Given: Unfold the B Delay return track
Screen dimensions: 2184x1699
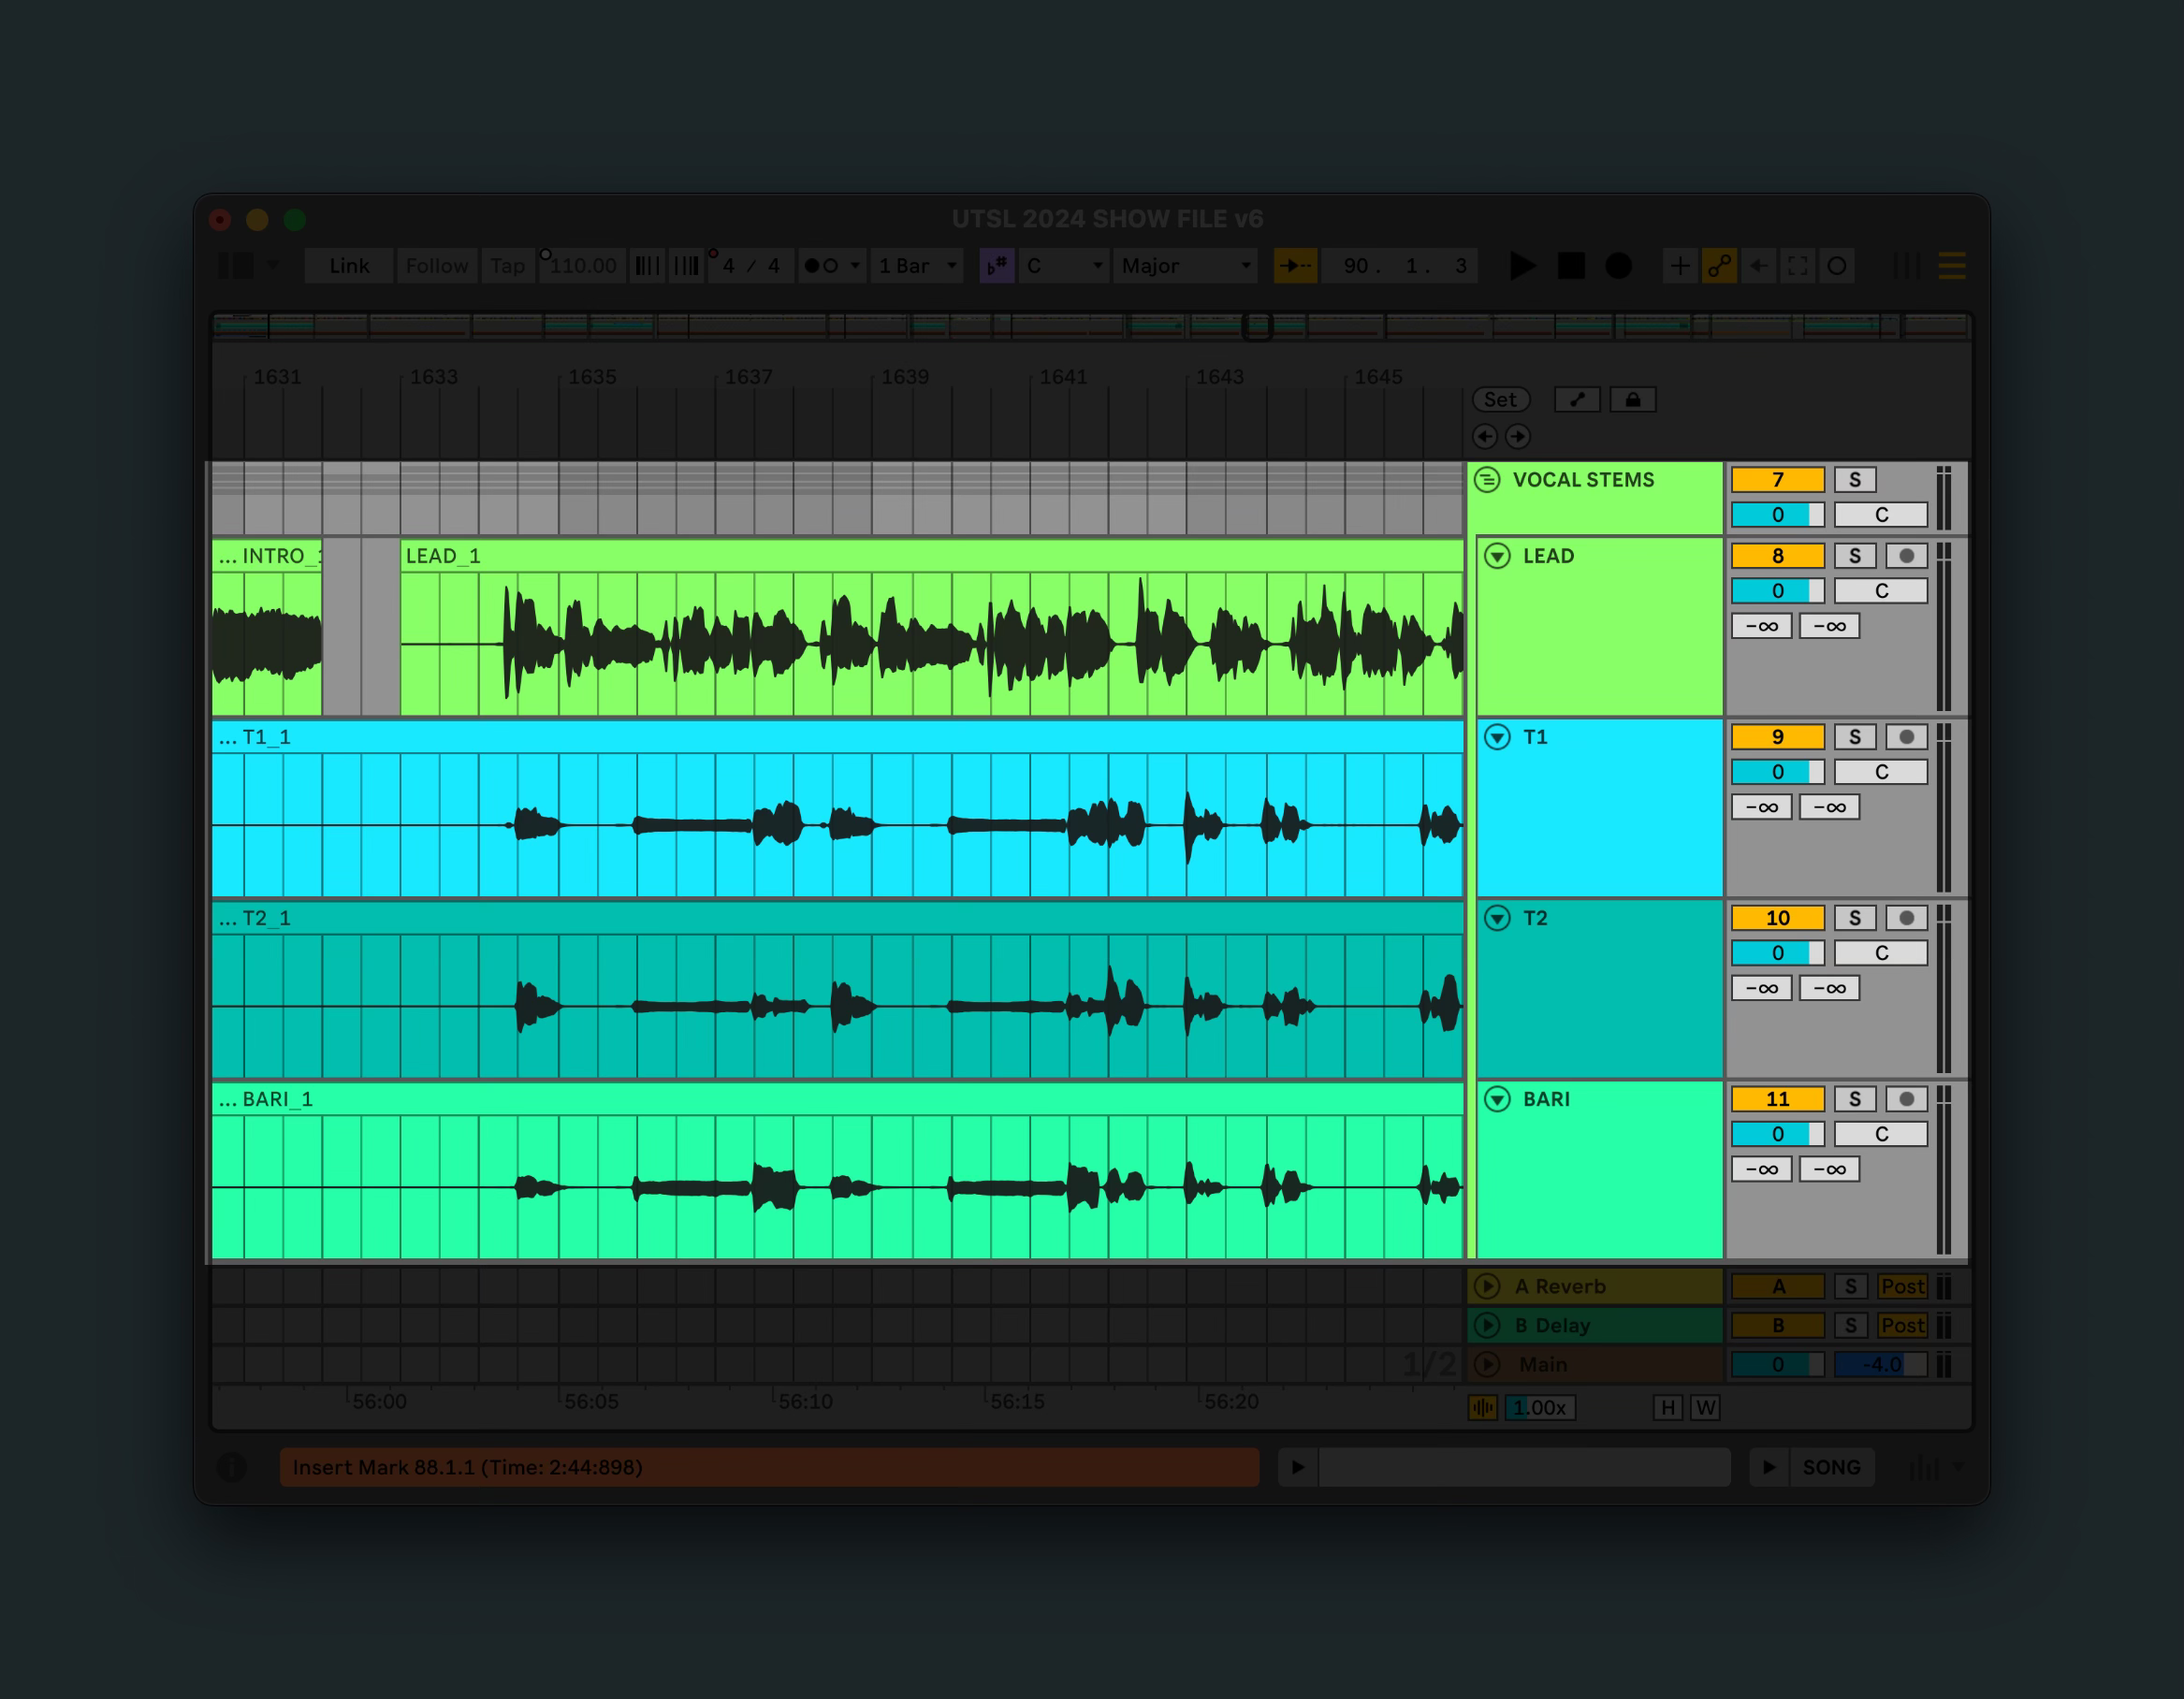Looking at the screenshot, I should [1488, 1325].
